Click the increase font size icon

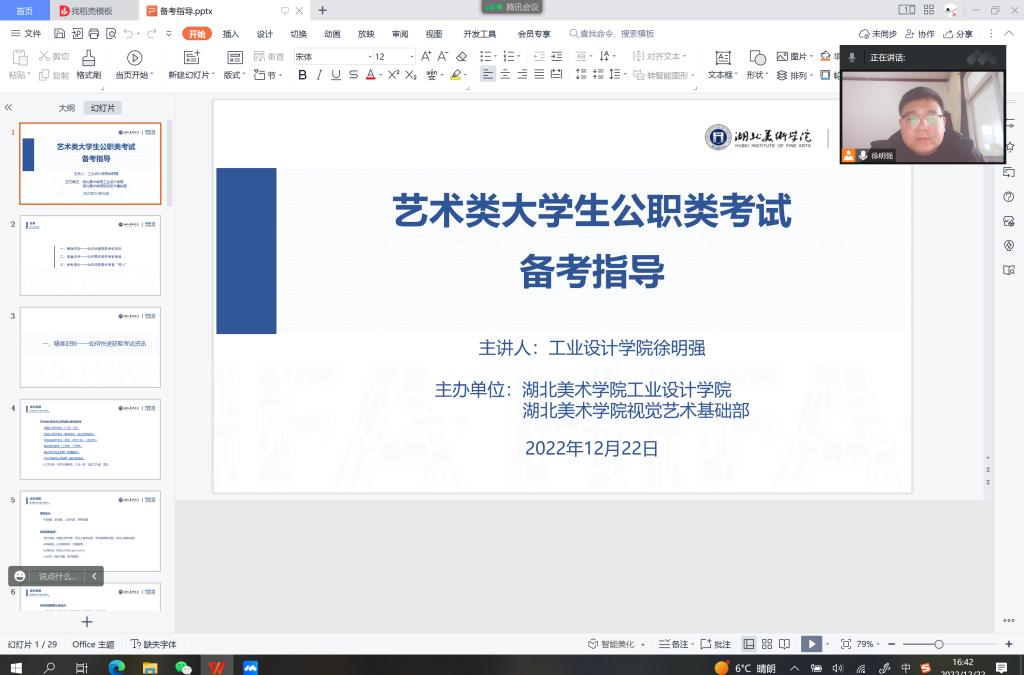[426, 57]
